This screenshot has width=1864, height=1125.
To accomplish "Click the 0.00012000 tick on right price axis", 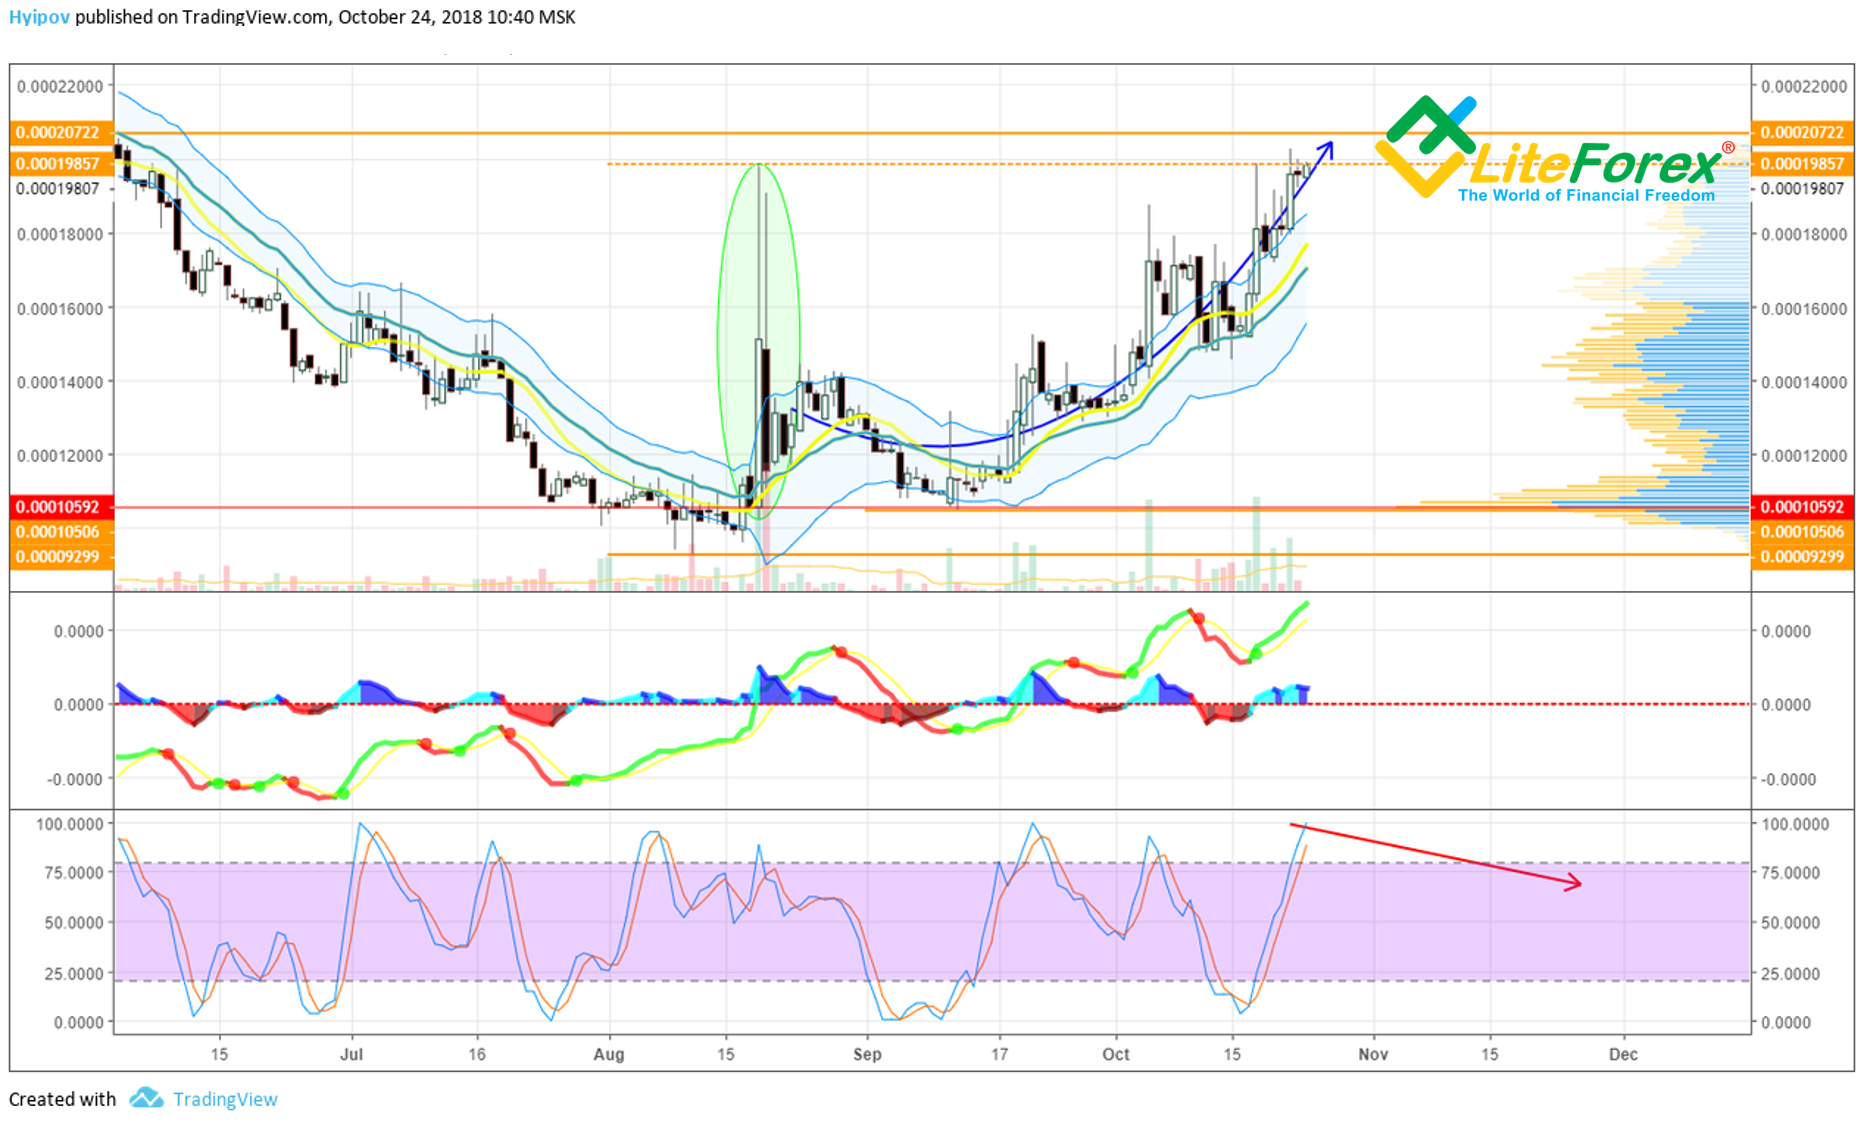I will 1804,455.
